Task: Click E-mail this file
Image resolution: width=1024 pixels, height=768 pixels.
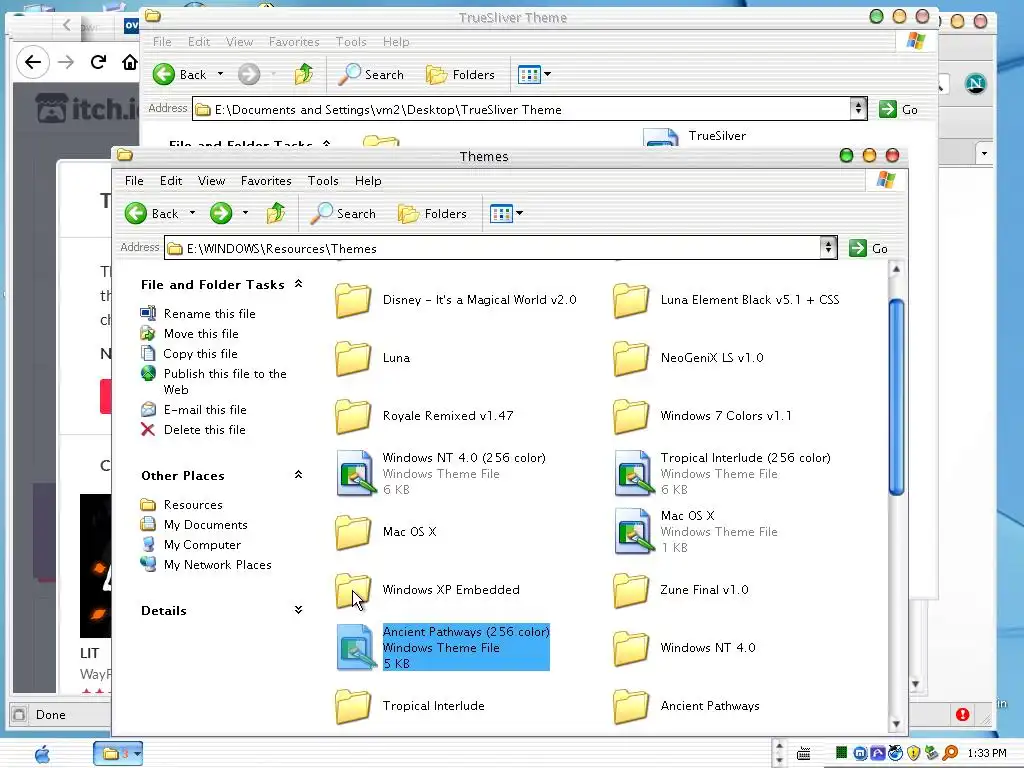Action: coord(205,410)
